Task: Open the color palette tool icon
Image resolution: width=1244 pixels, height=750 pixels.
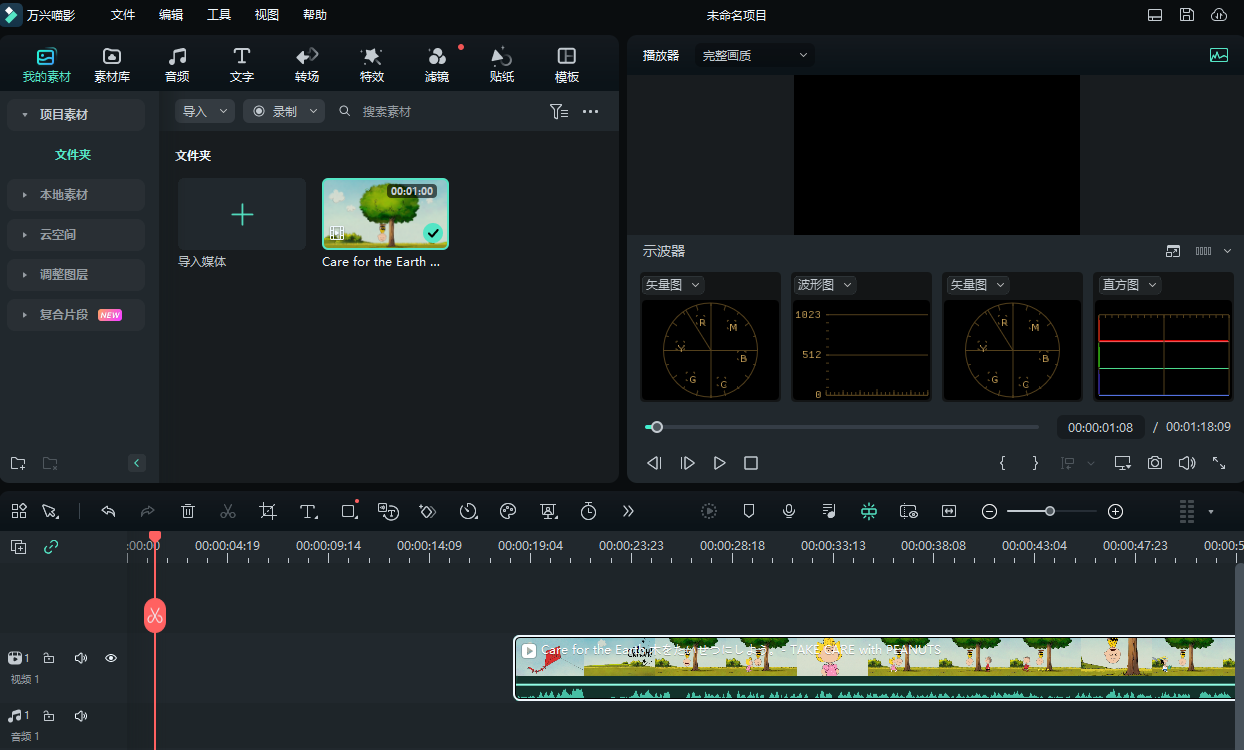Action: tap(508, 511)
